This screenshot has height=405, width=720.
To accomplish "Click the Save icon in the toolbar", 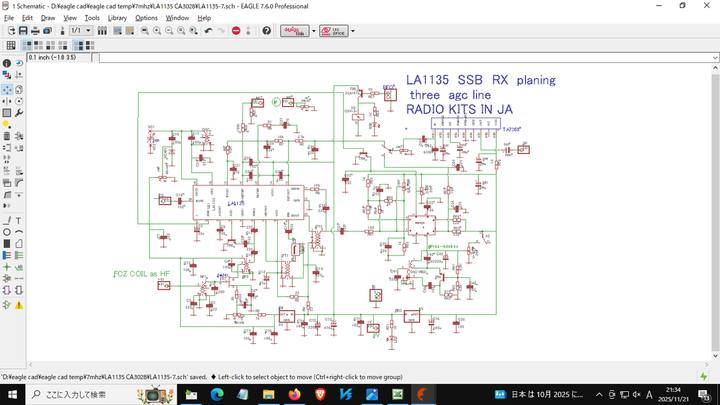I will click(23, 31).
